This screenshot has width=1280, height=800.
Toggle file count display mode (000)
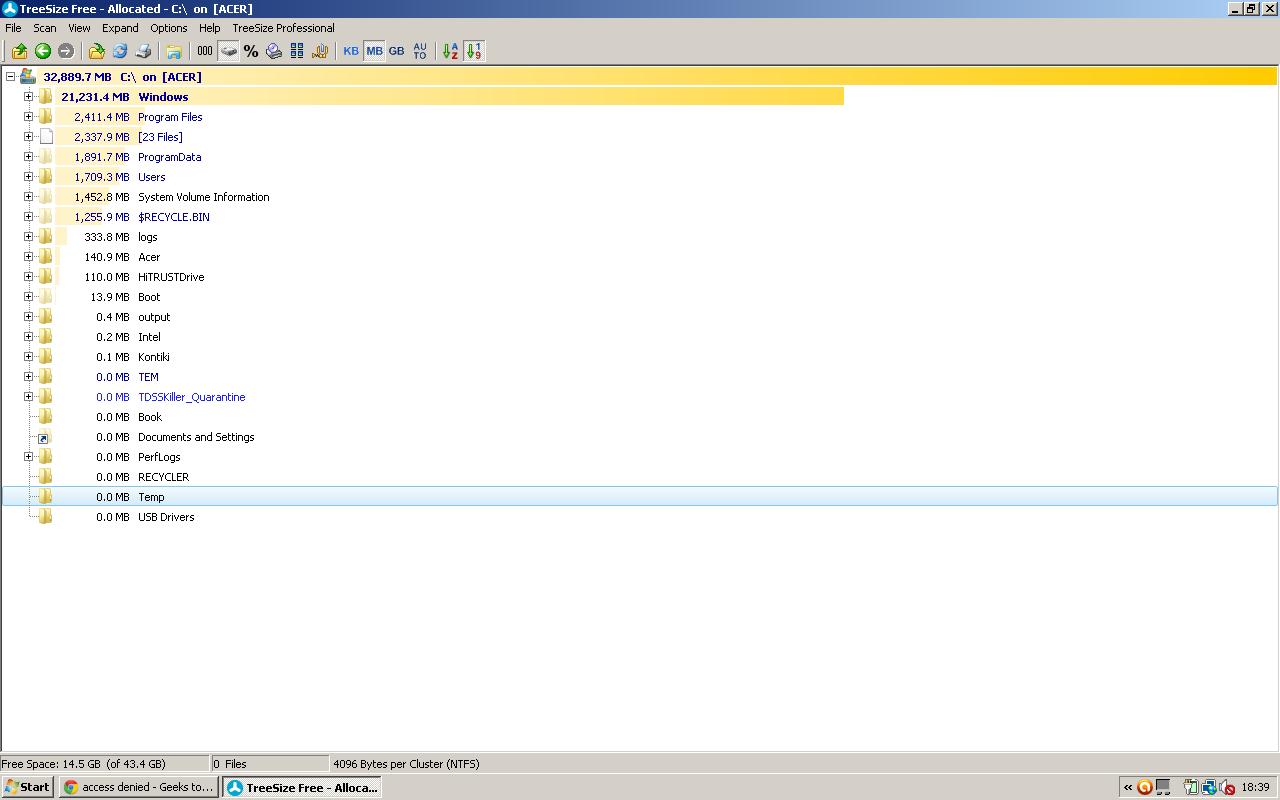[x=205, y=51]
